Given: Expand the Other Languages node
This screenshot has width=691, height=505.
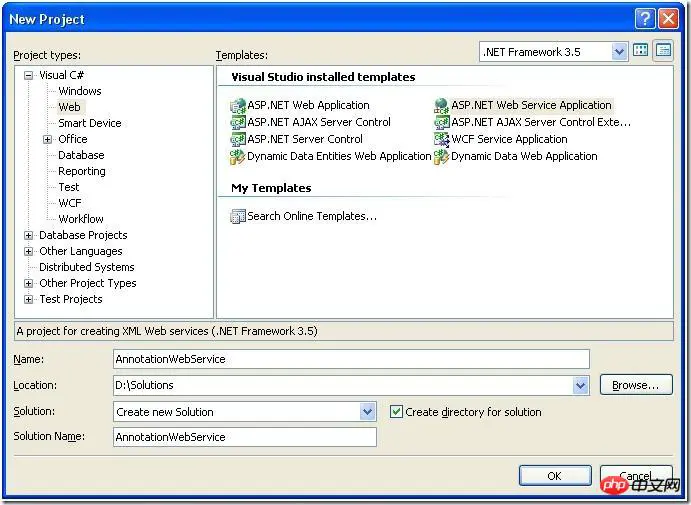Looking at the screenshot, I should 29,251.
